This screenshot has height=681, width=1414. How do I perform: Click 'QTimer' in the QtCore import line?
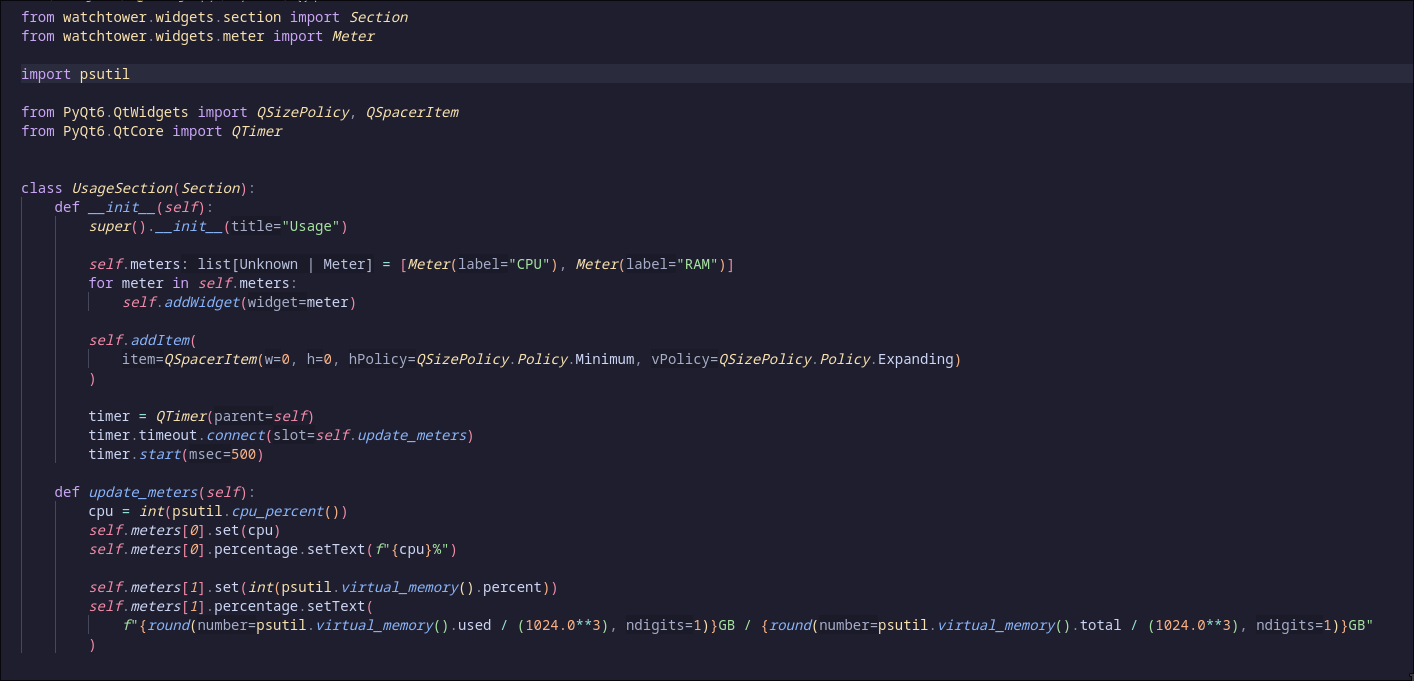[257, 131]
